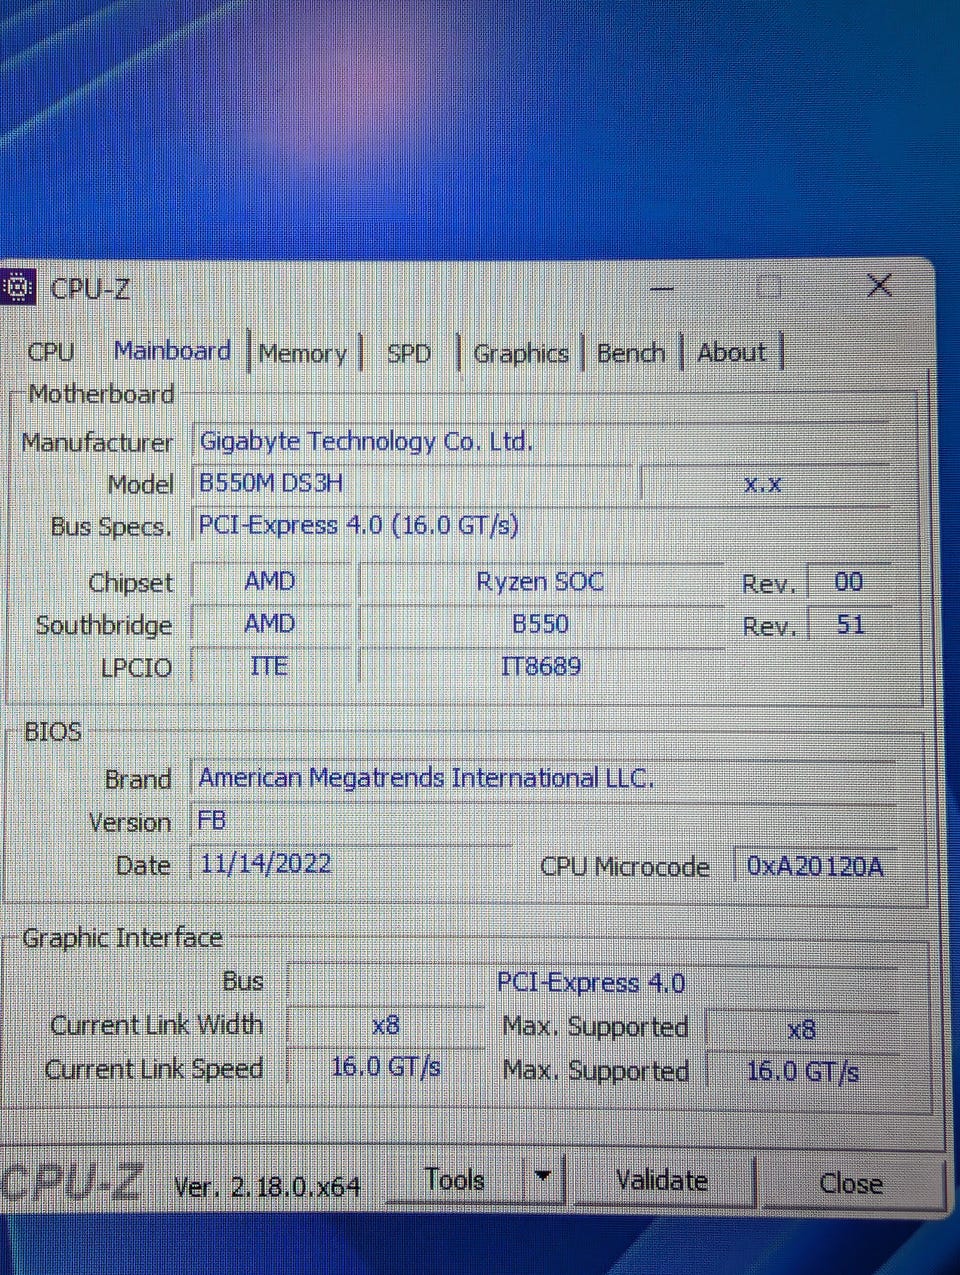Open the Memory tab
960x1275 pixels.
coord(302,353)
